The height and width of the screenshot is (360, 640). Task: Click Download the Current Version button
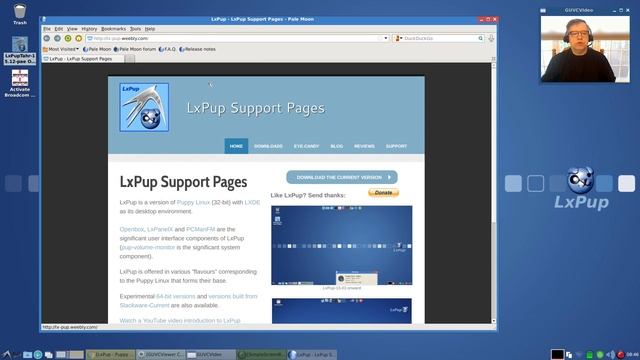[x=342, y=177]
